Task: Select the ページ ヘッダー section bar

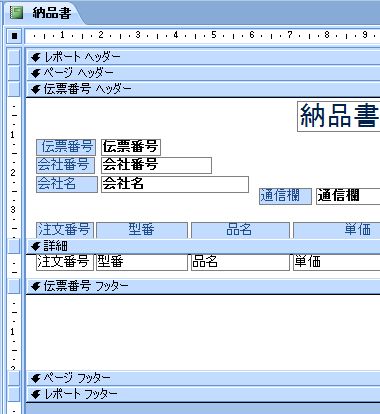Action: [203, 73]
